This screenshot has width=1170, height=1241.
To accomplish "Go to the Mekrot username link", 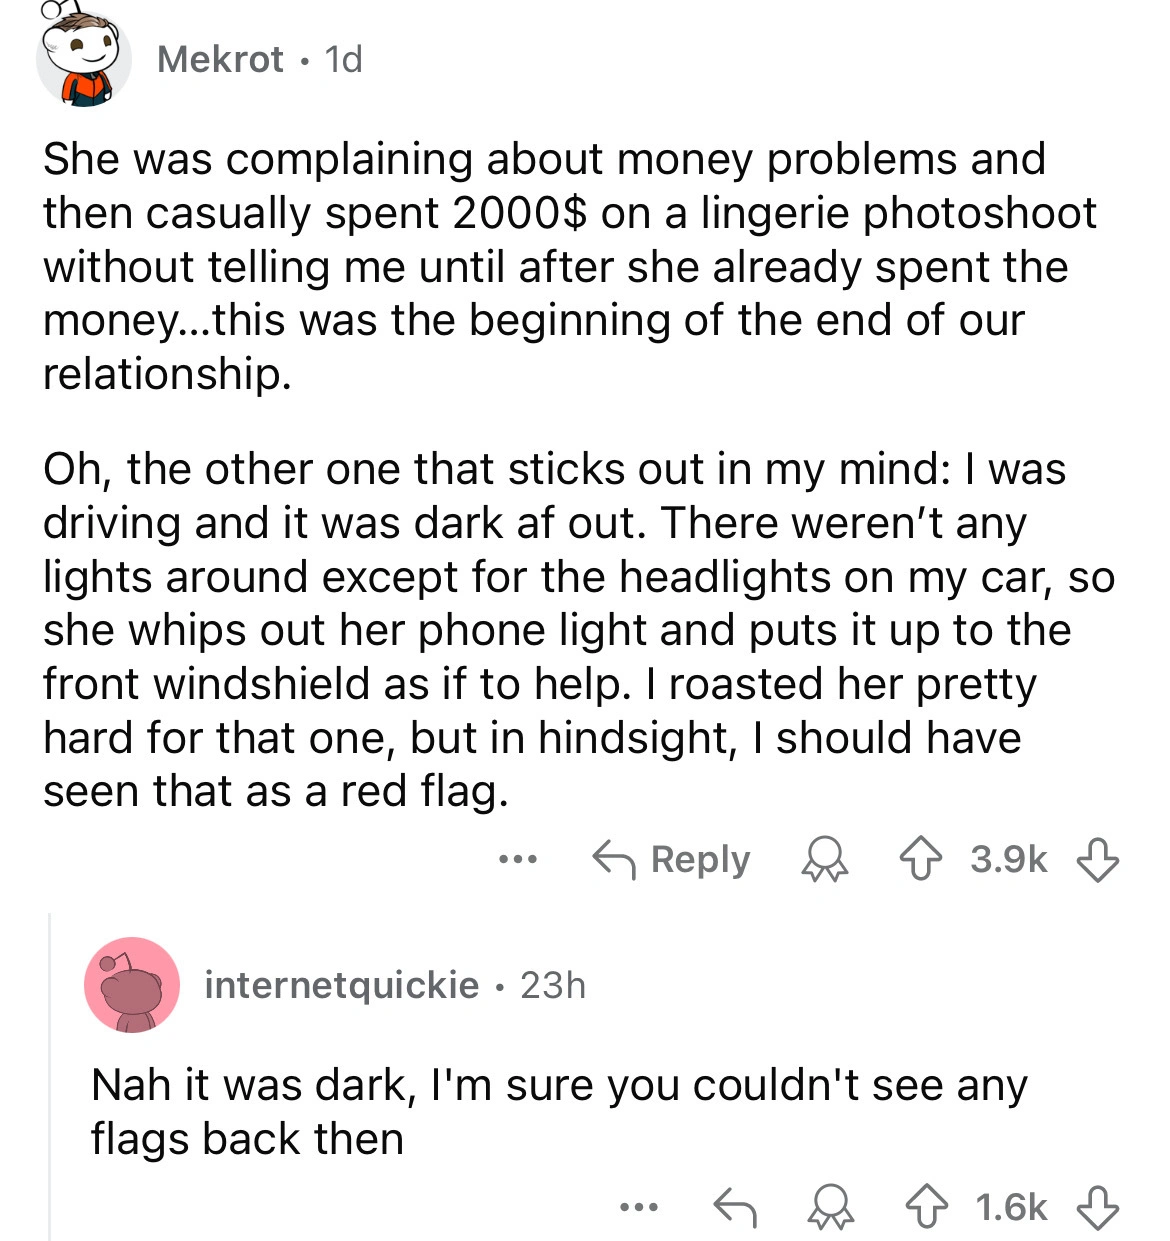I will click(x=220, y=60).
